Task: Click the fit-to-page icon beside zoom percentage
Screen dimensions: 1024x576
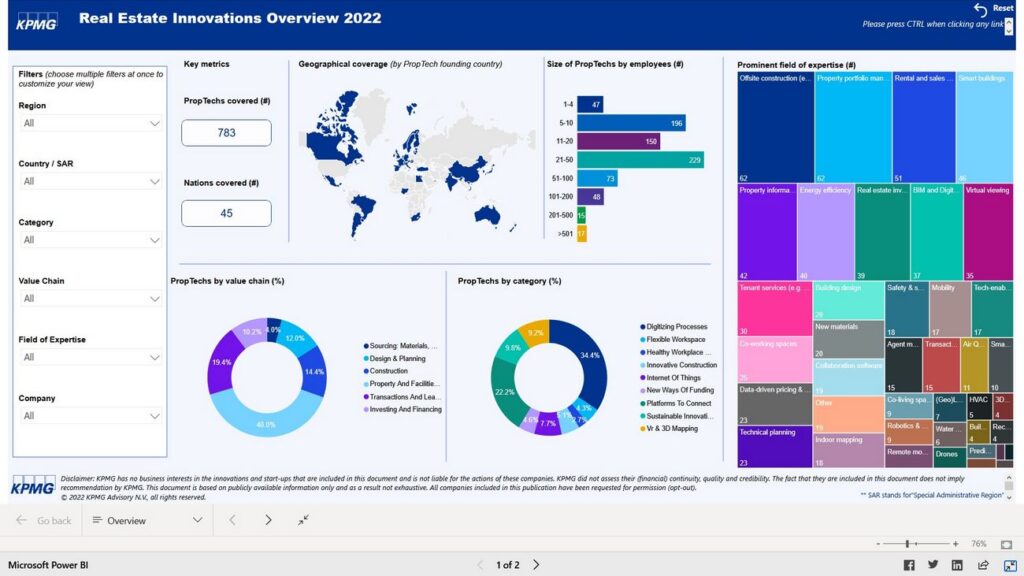Action: (1007, 543)
